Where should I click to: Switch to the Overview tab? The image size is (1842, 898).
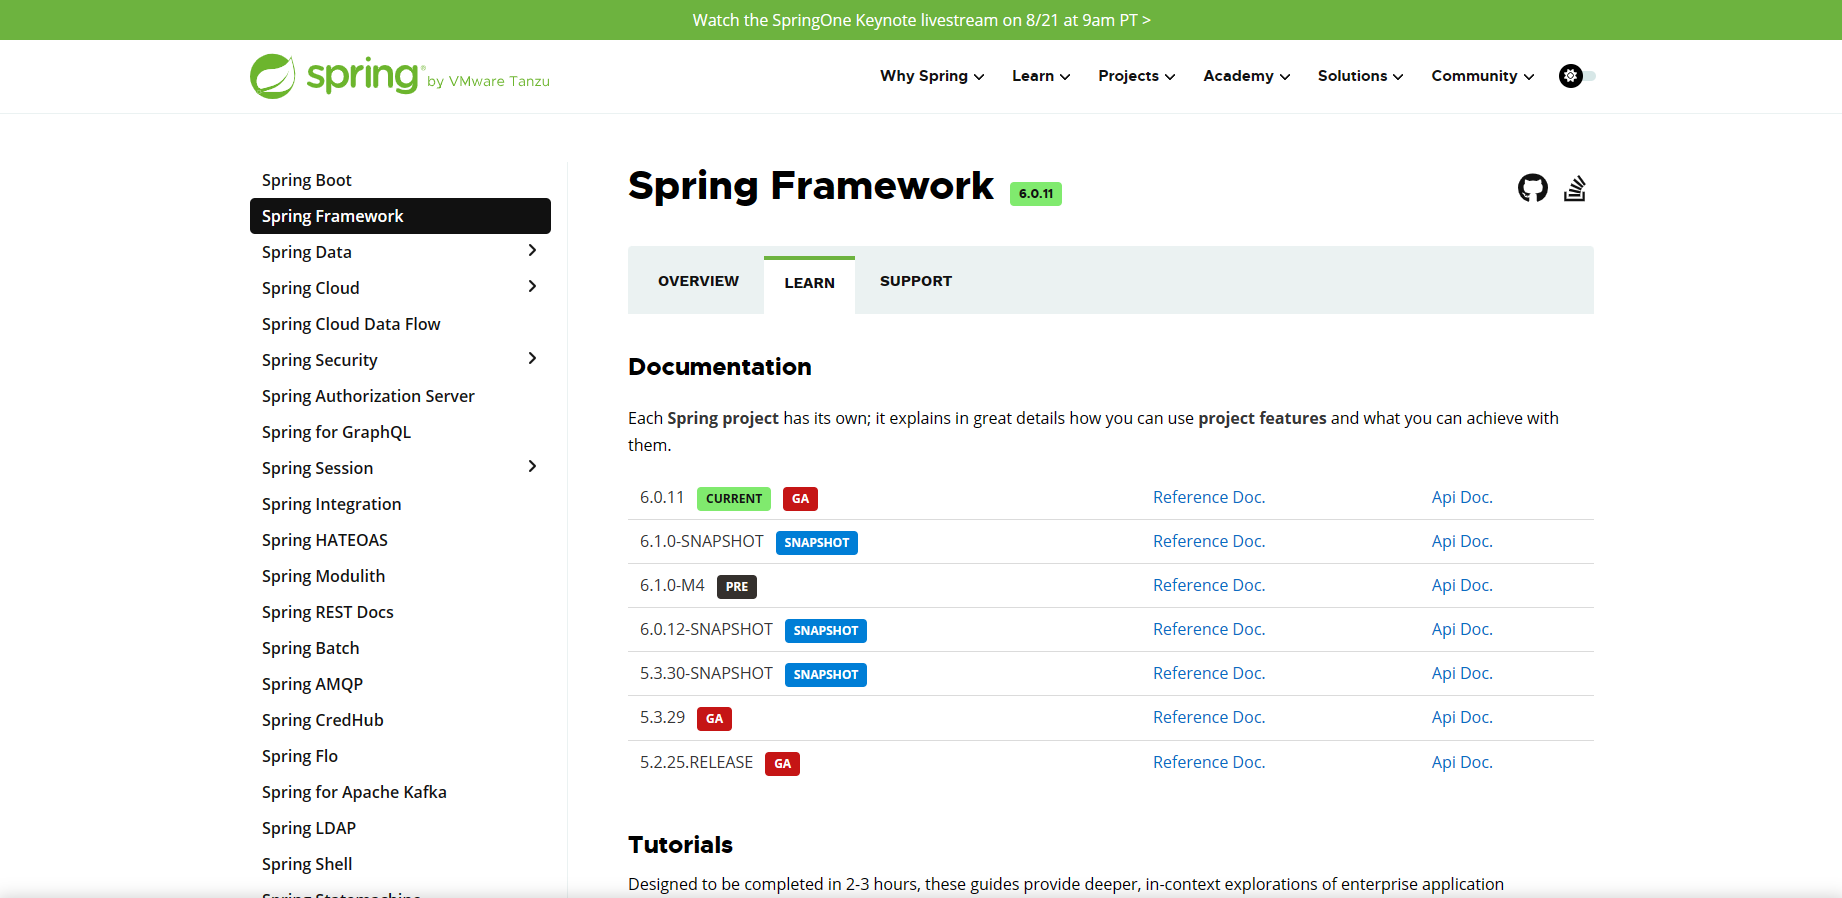click(x=698, y=281)
